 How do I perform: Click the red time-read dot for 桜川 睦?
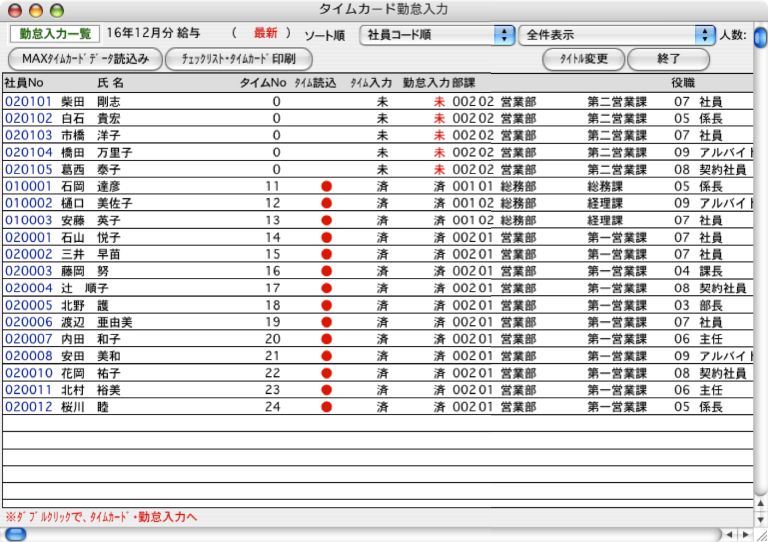[x=325, y=407]
